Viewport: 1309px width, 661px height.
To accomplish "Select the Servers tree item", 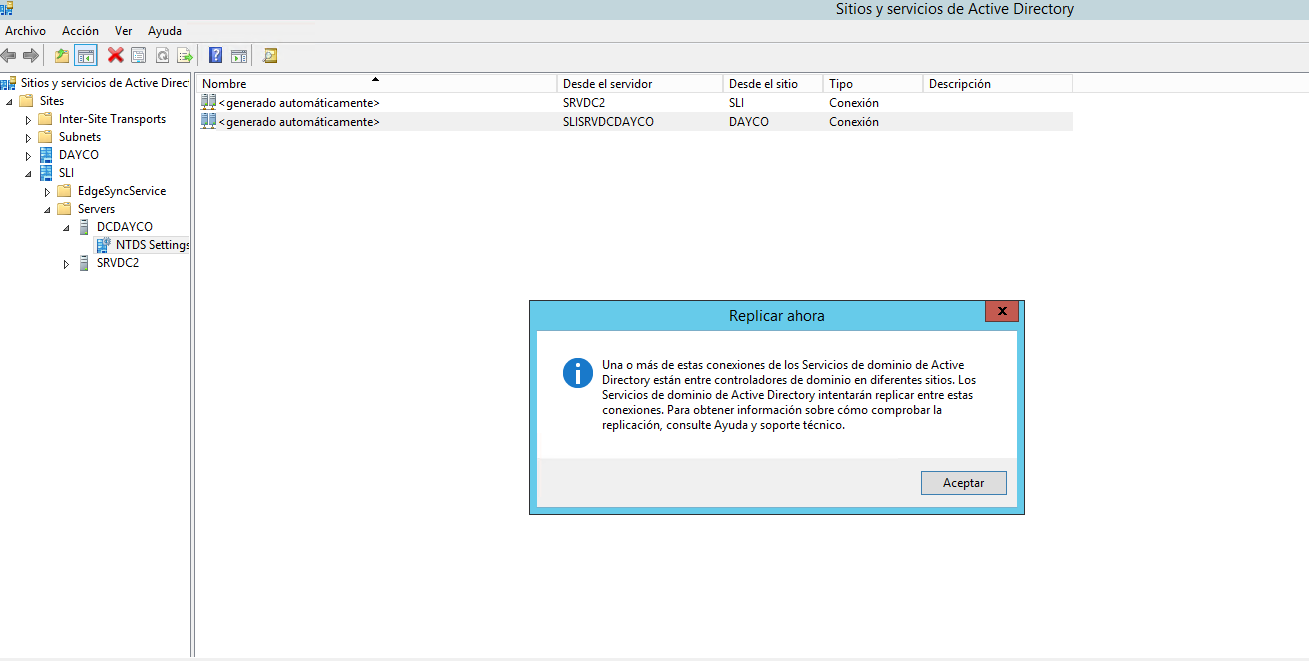I will pos(96,209).
